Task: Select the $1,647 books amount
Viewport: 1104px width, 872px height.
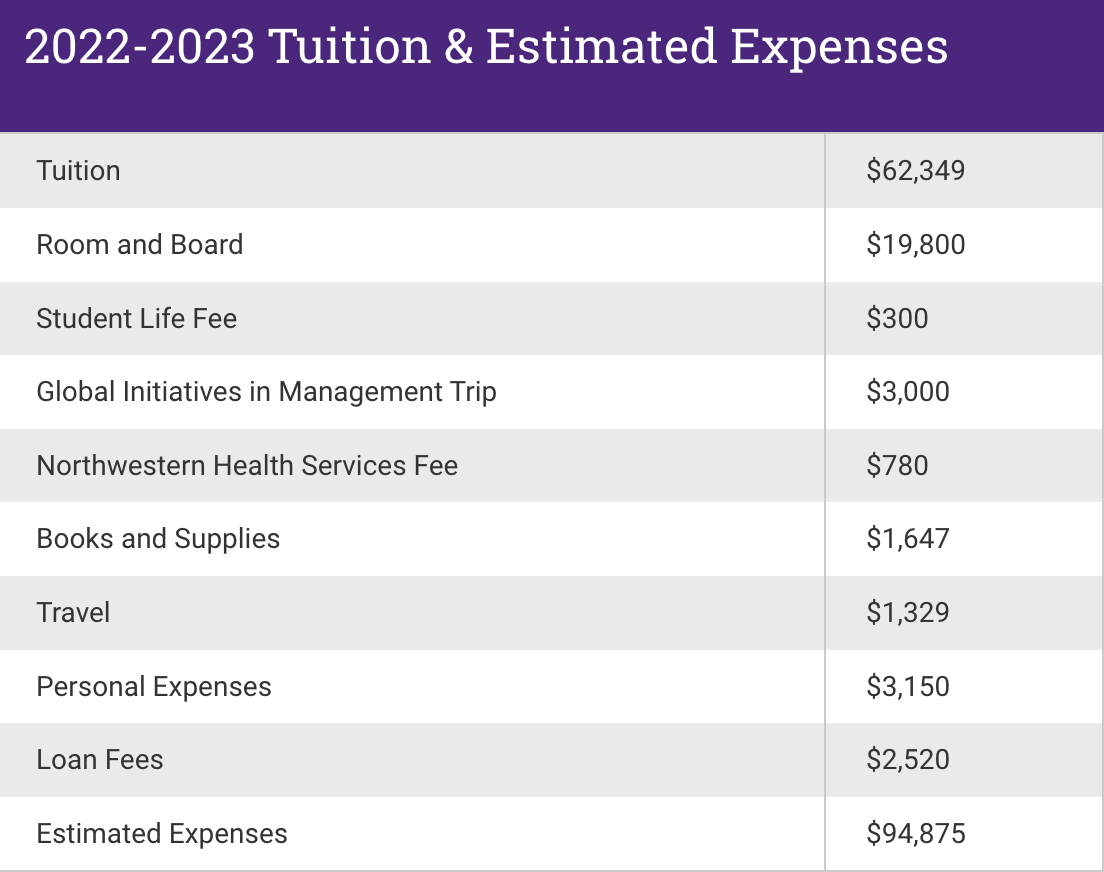Action: (907, 539)
